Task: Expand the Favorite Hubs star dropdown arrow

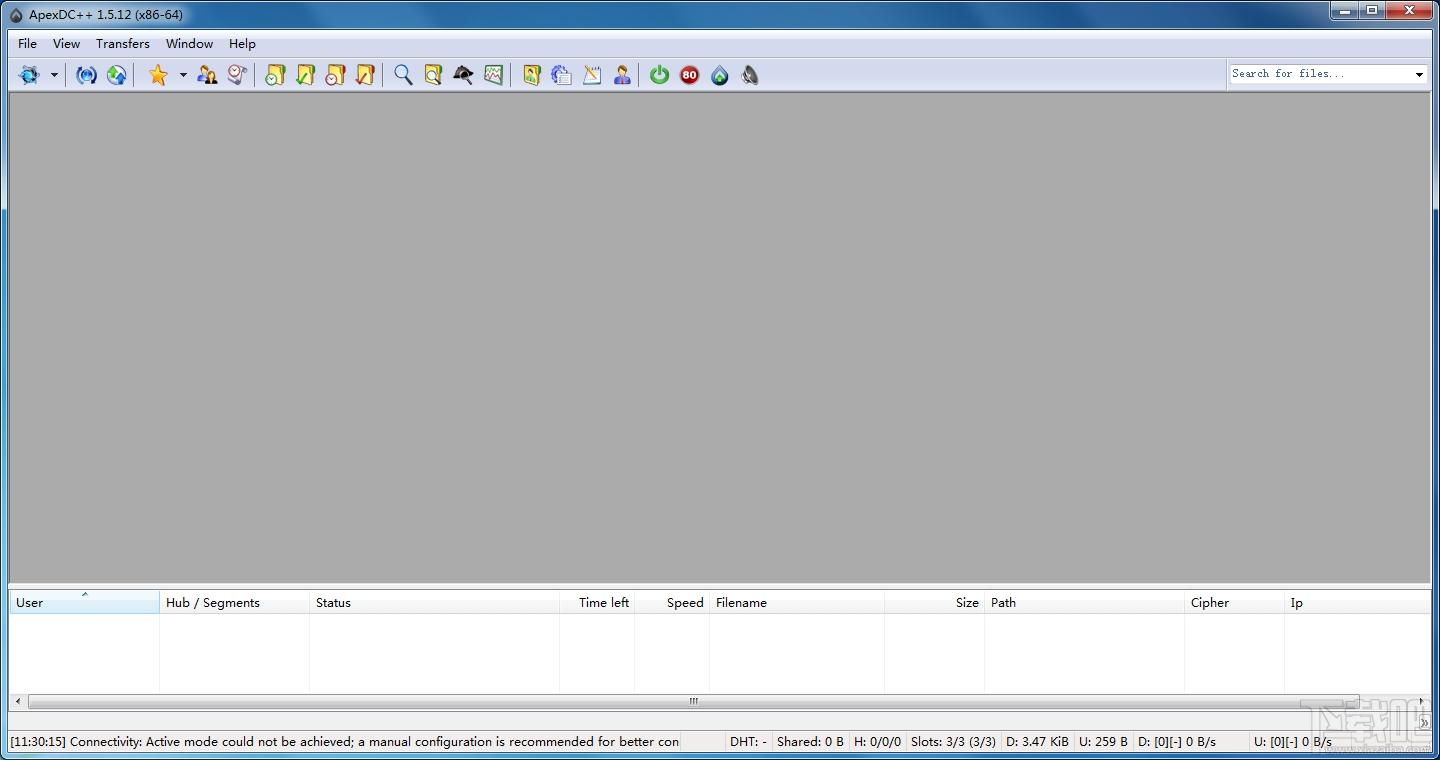Action: (183, 75)
